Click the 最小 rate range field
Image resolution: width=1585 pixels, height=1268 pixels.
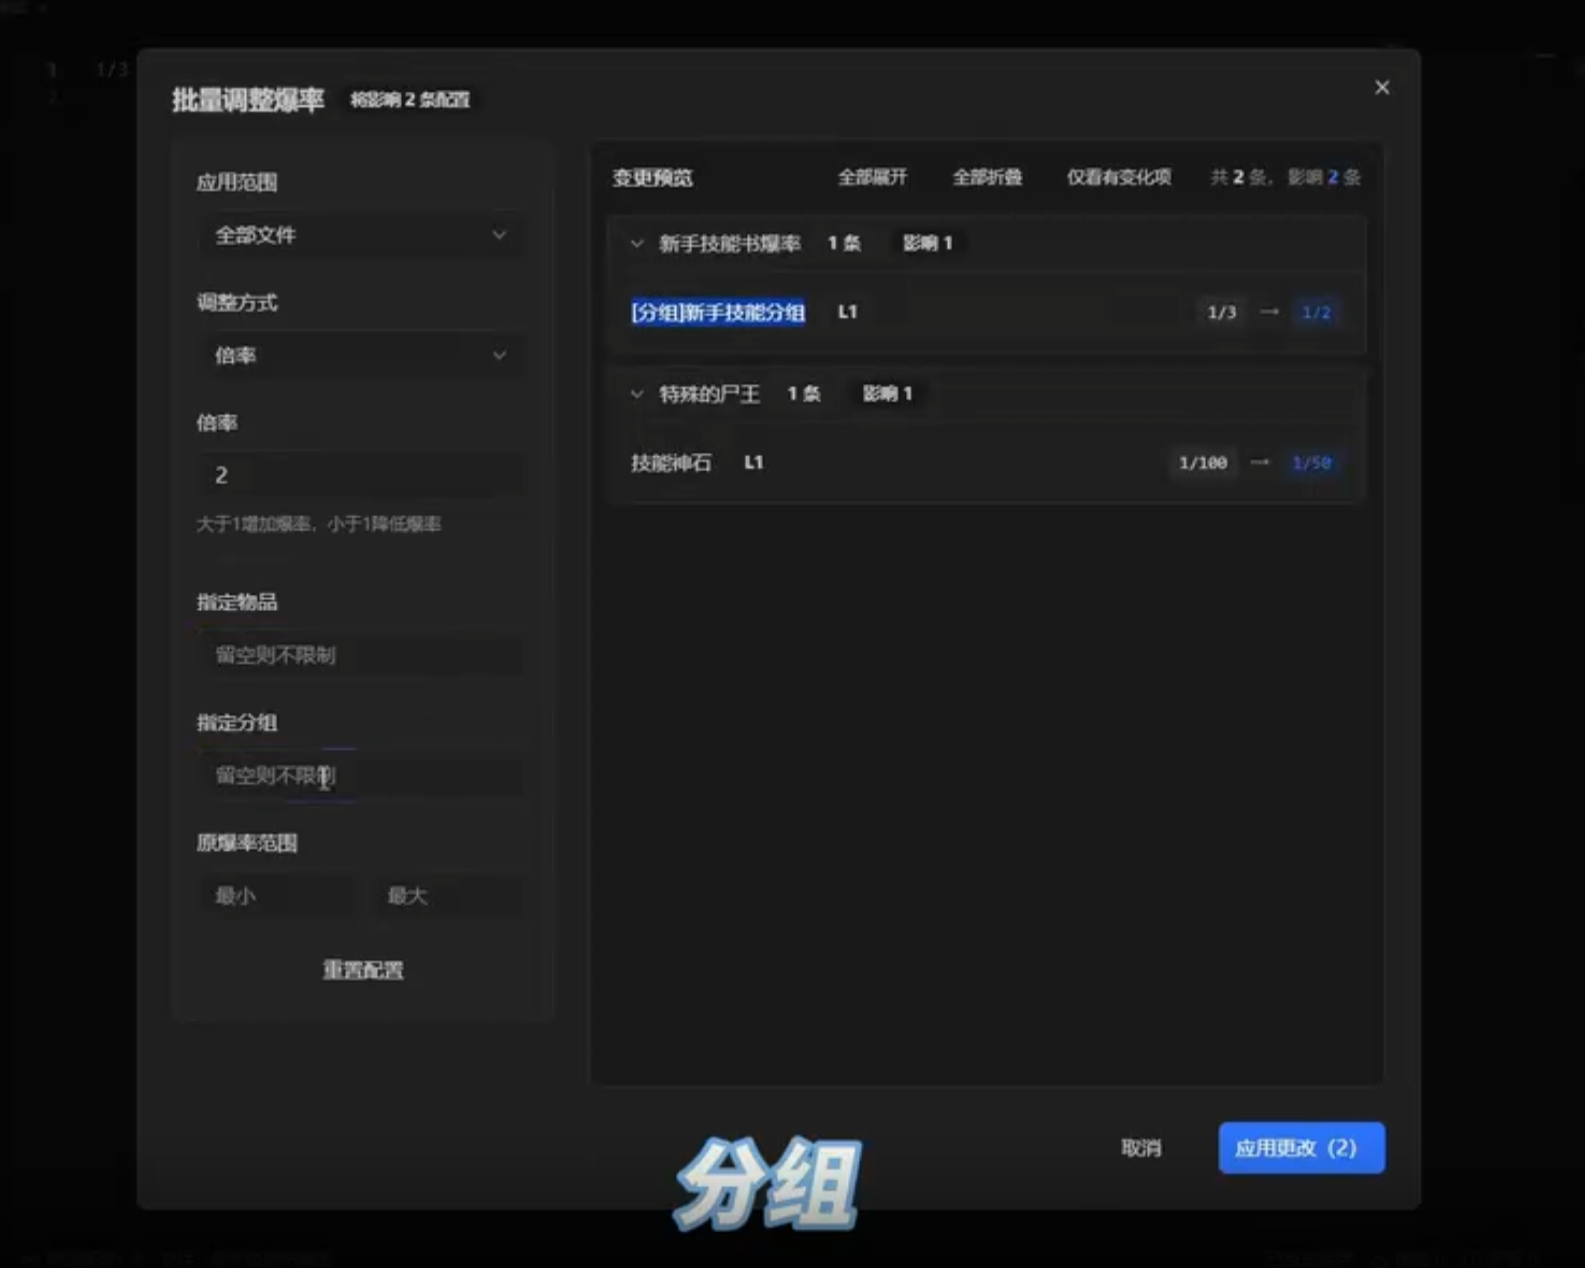point(275,895)
